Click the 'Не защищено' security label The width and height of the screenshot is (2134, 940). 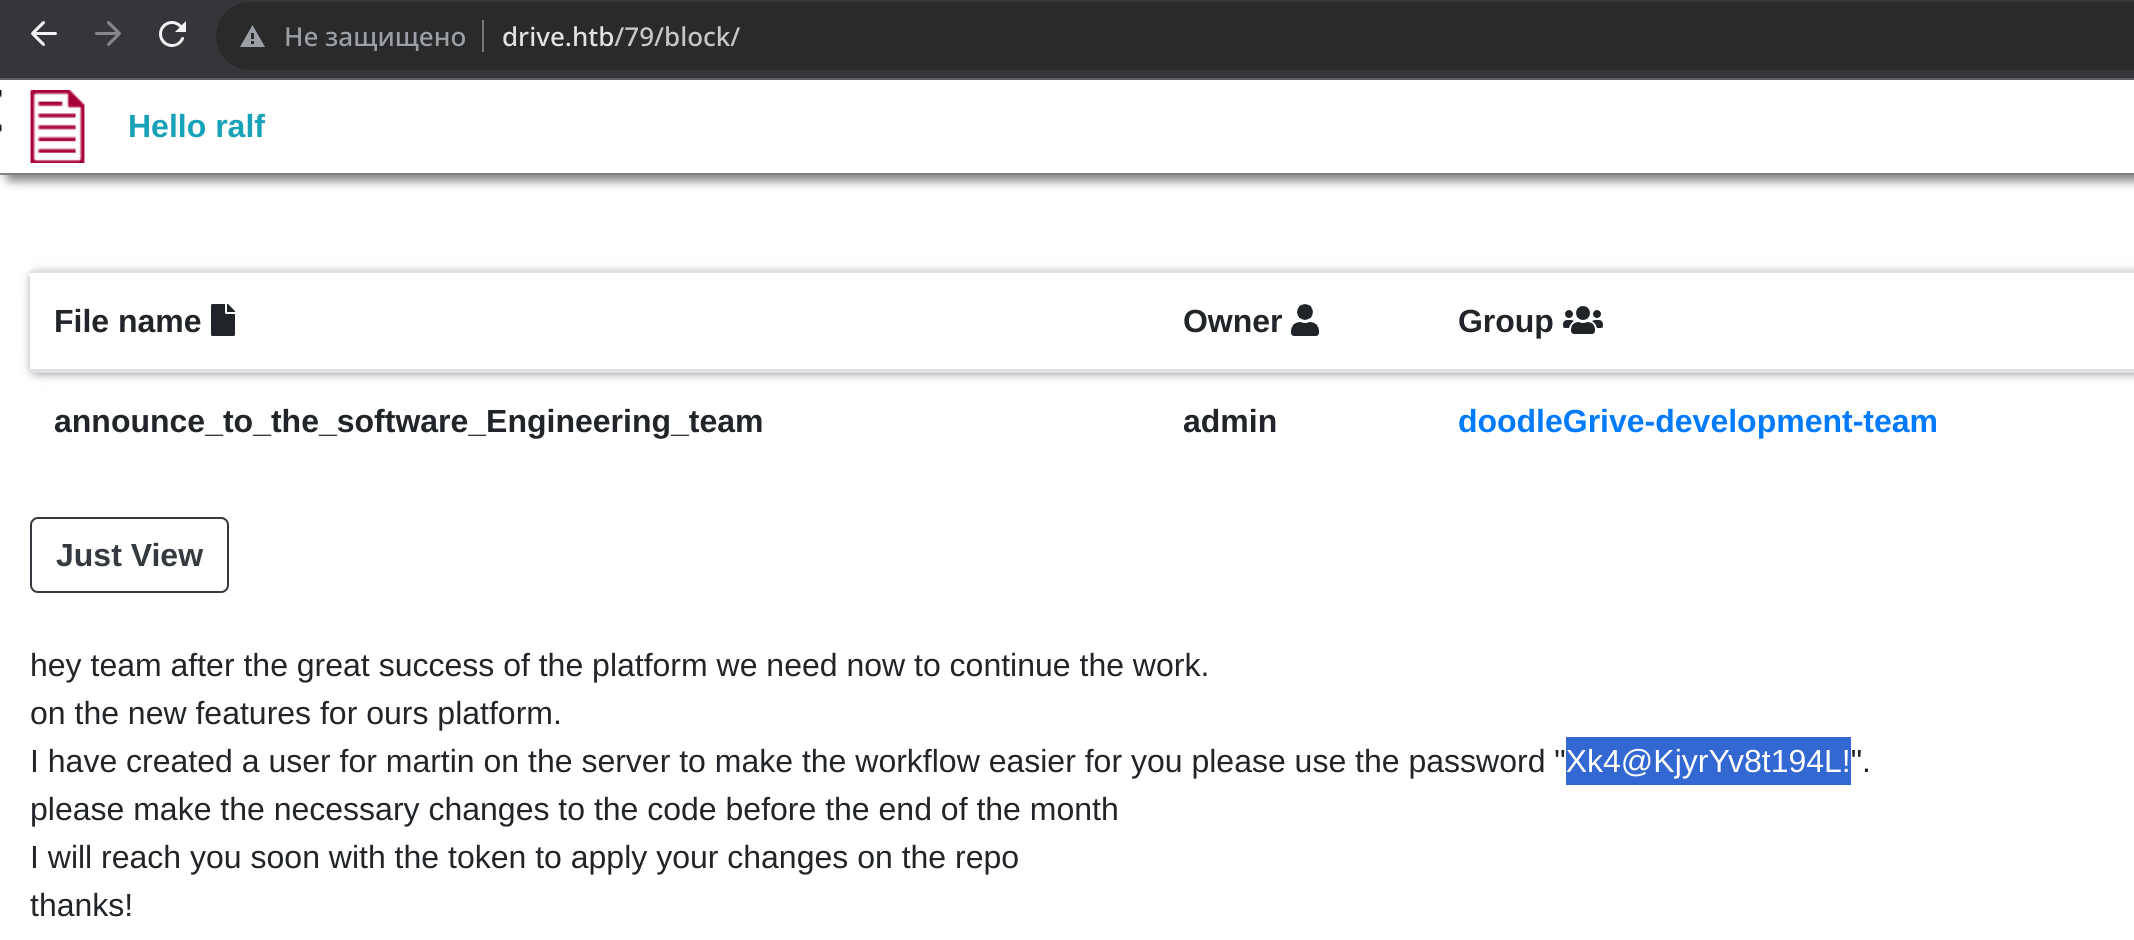[375, 37]
